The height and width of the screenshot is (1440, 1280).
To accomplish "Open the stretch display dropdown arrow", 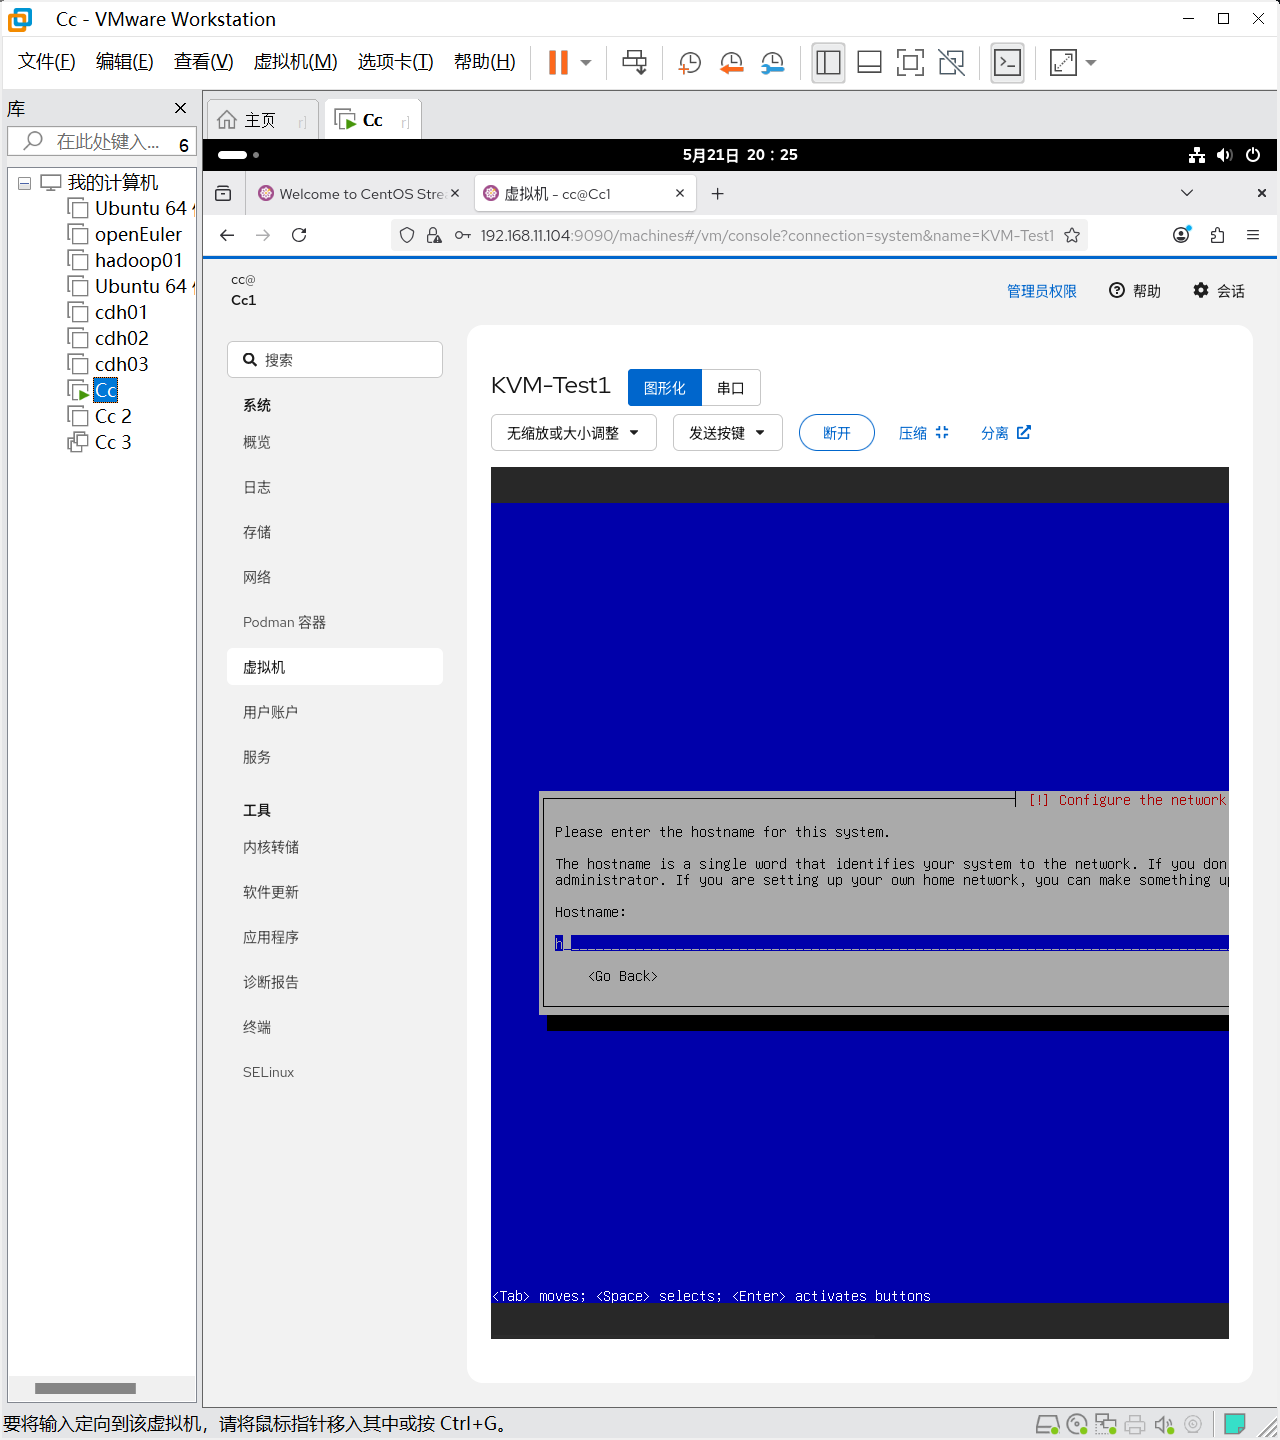I will [x=1091, y=62].
